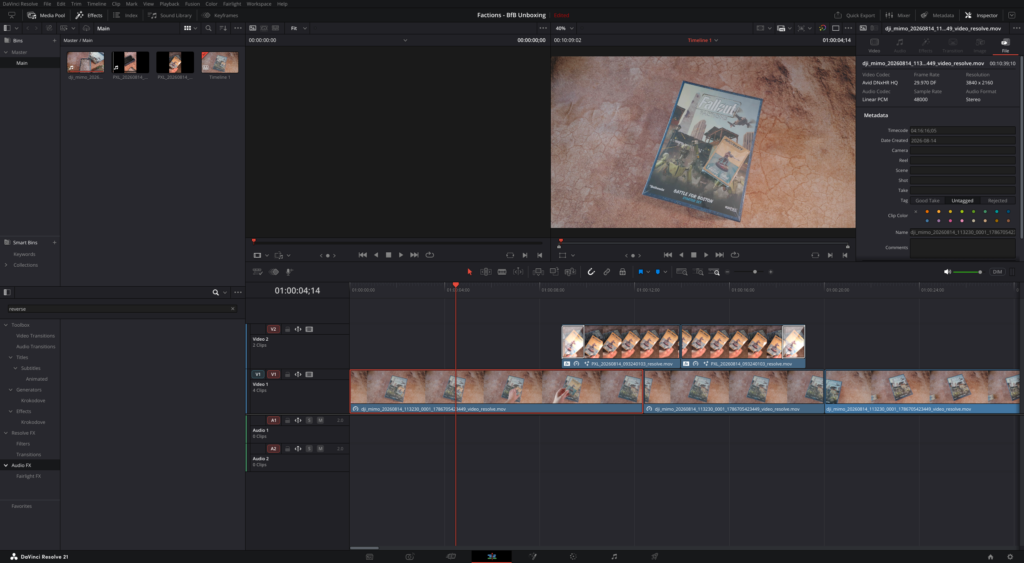Click the Replace Clip toolbar icon
The height and width of the screenshot is (563, 1024).
coord(570,272)
